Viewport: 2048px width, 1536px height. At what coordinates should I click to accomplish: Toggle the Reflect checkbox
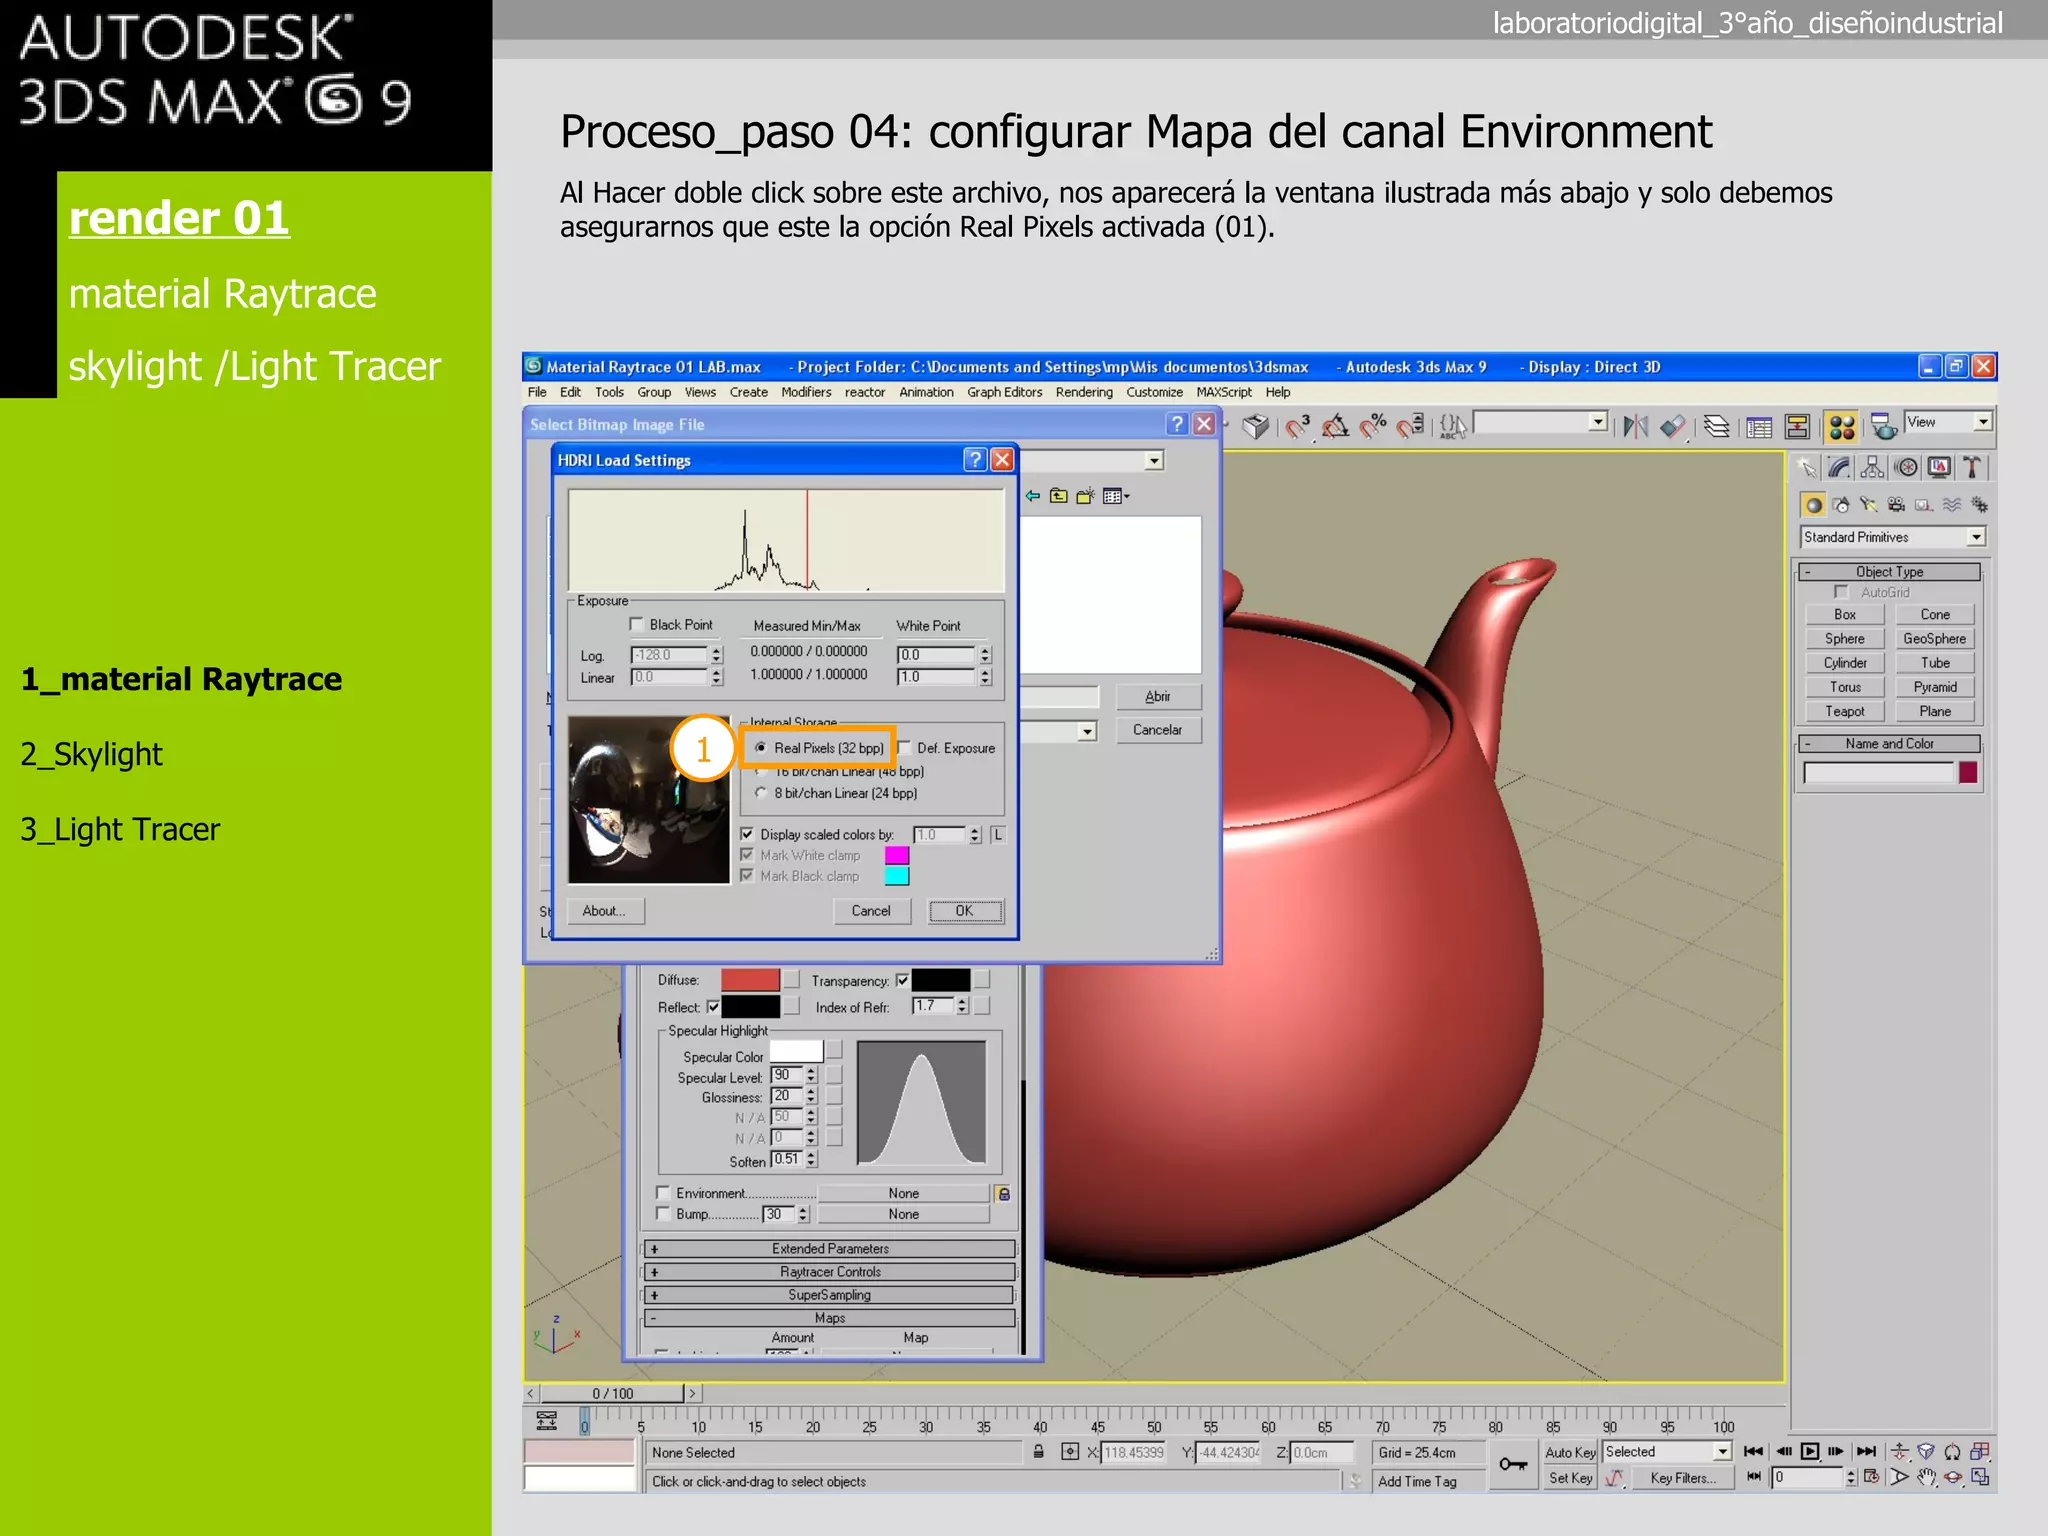point(713,1007)
